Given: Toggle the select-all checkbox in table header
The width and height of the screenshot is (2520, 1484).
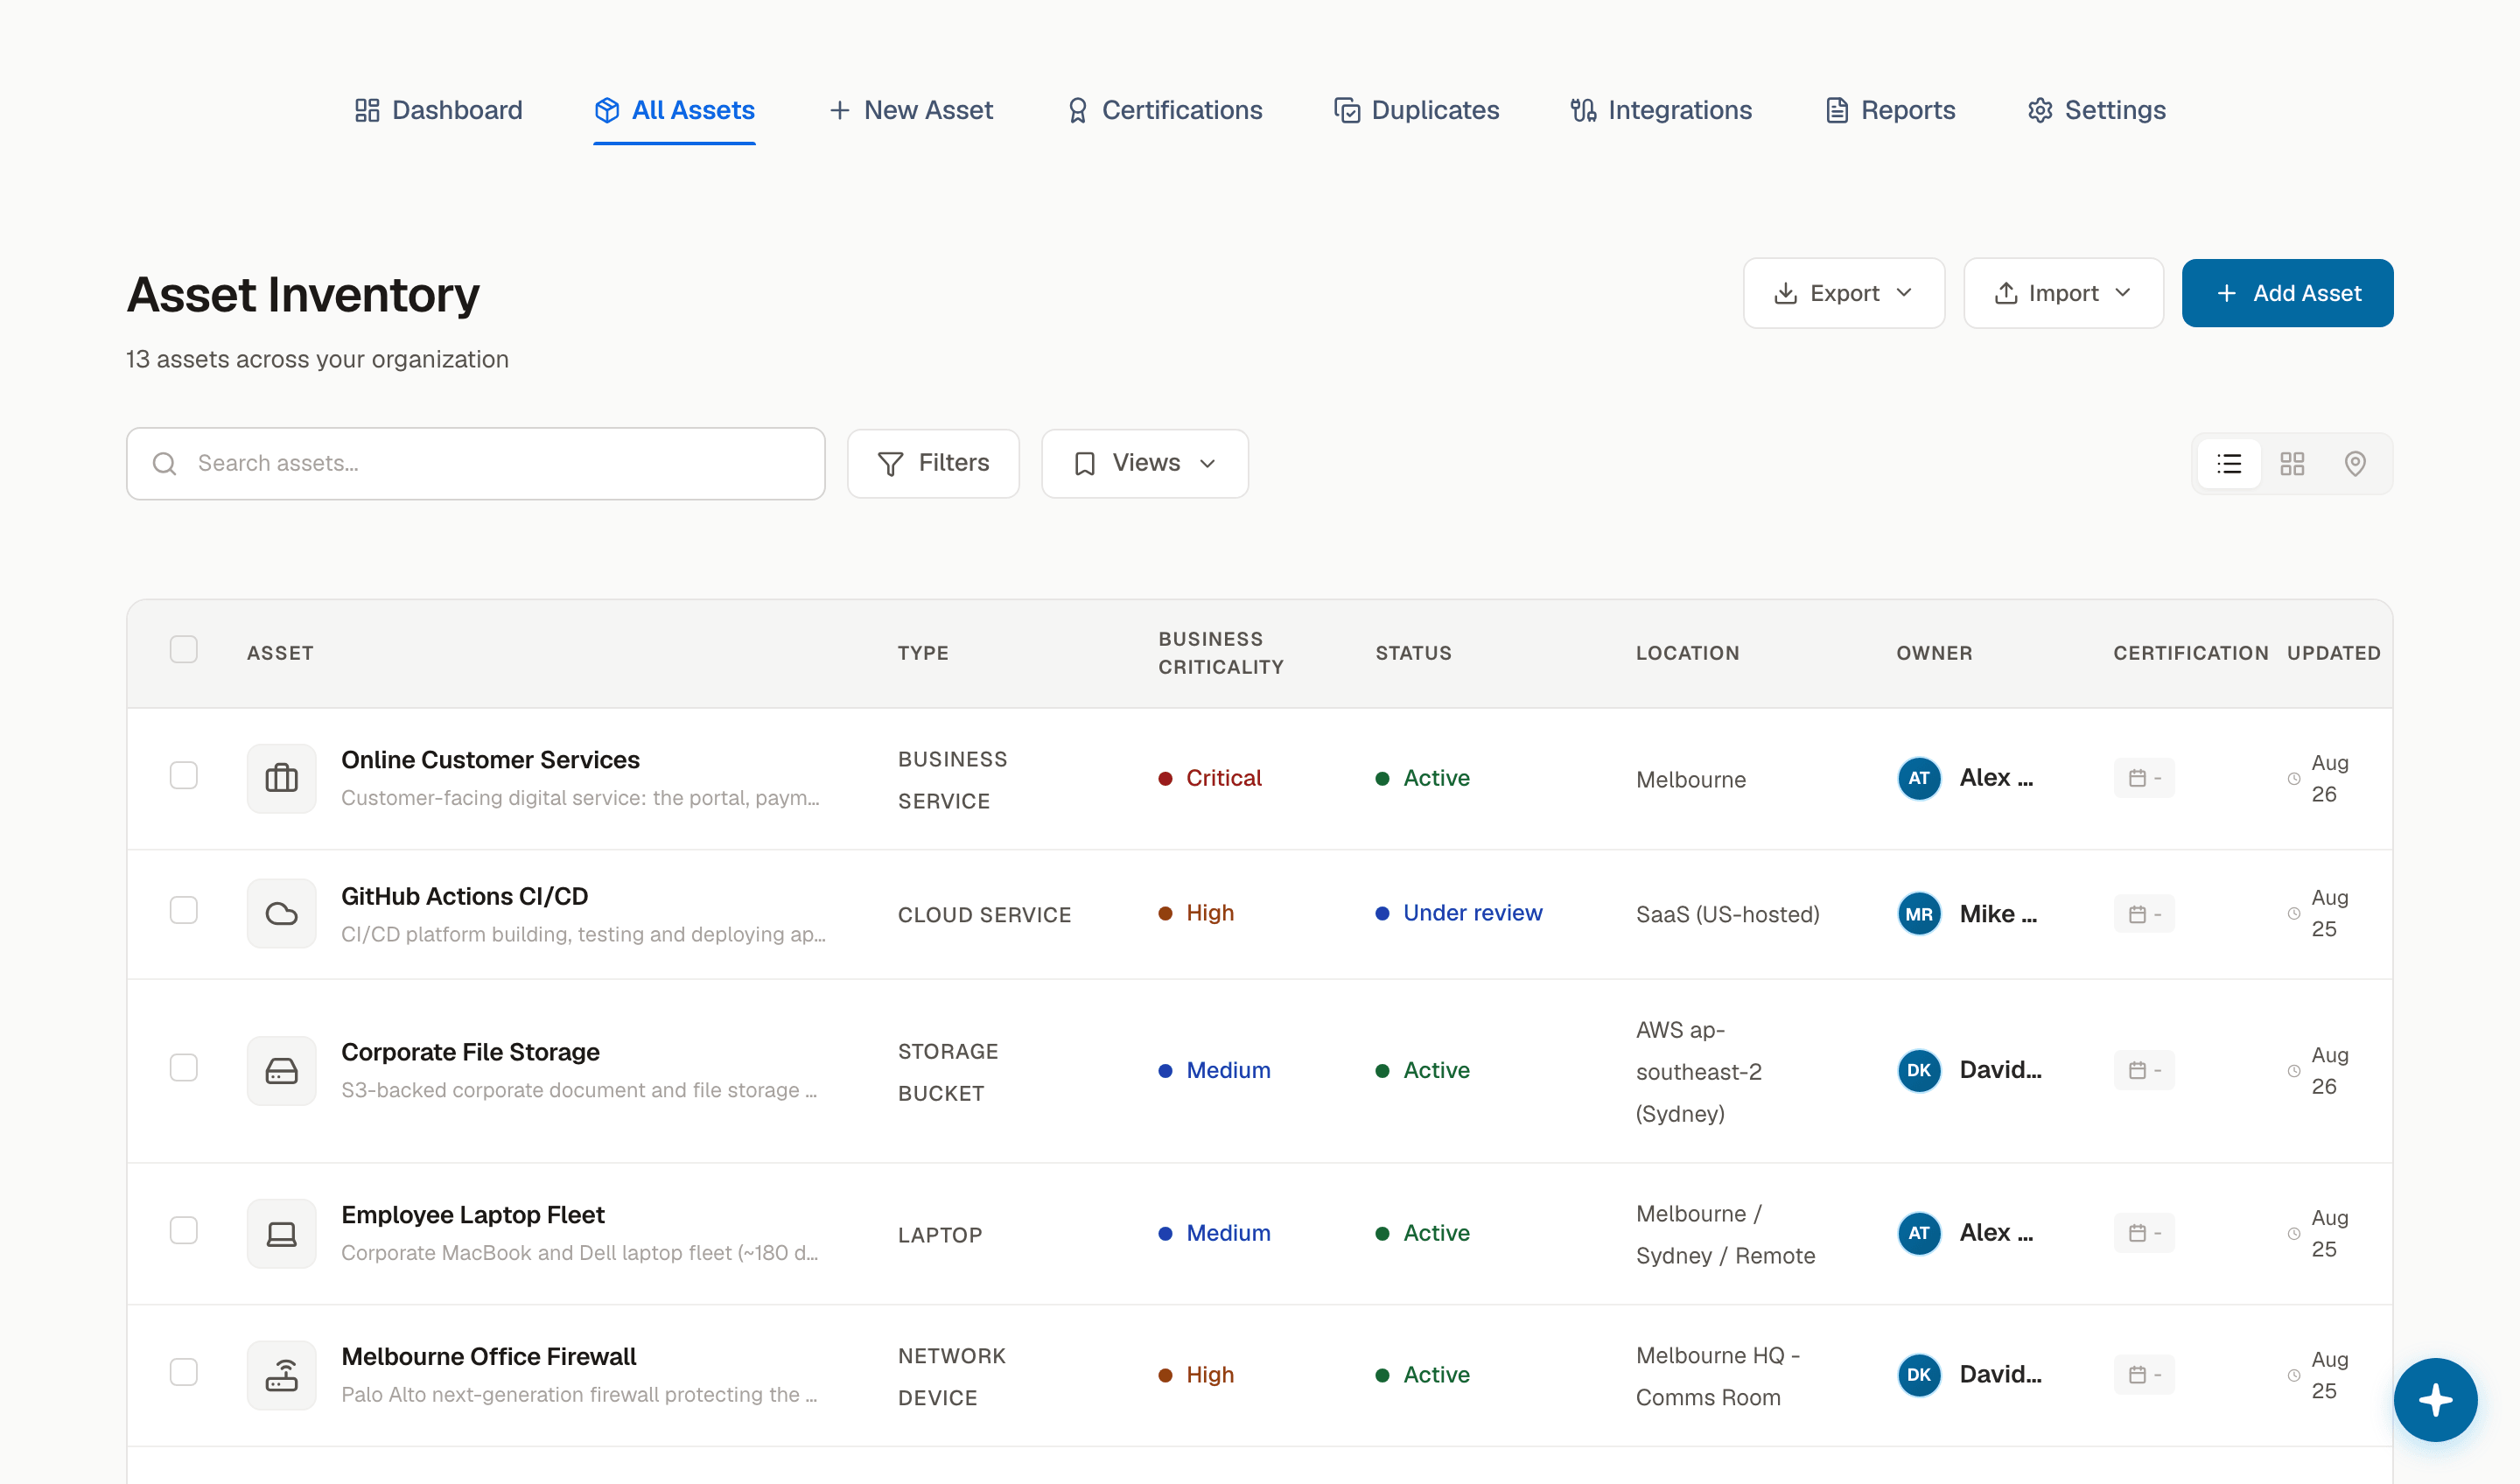Looking at the screenshot, I should pos(184,650).
